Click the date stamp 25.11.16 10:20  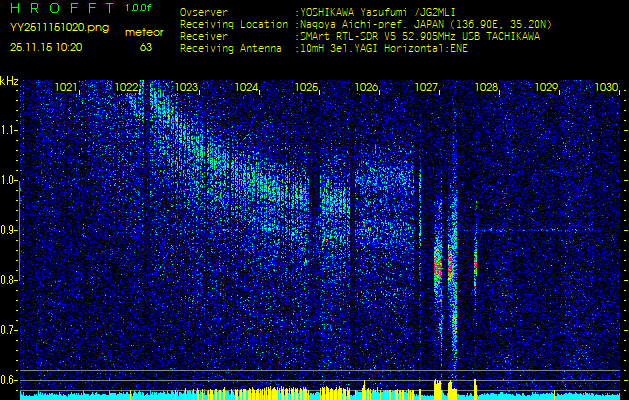pyautogui.click(x=46, y=47)
